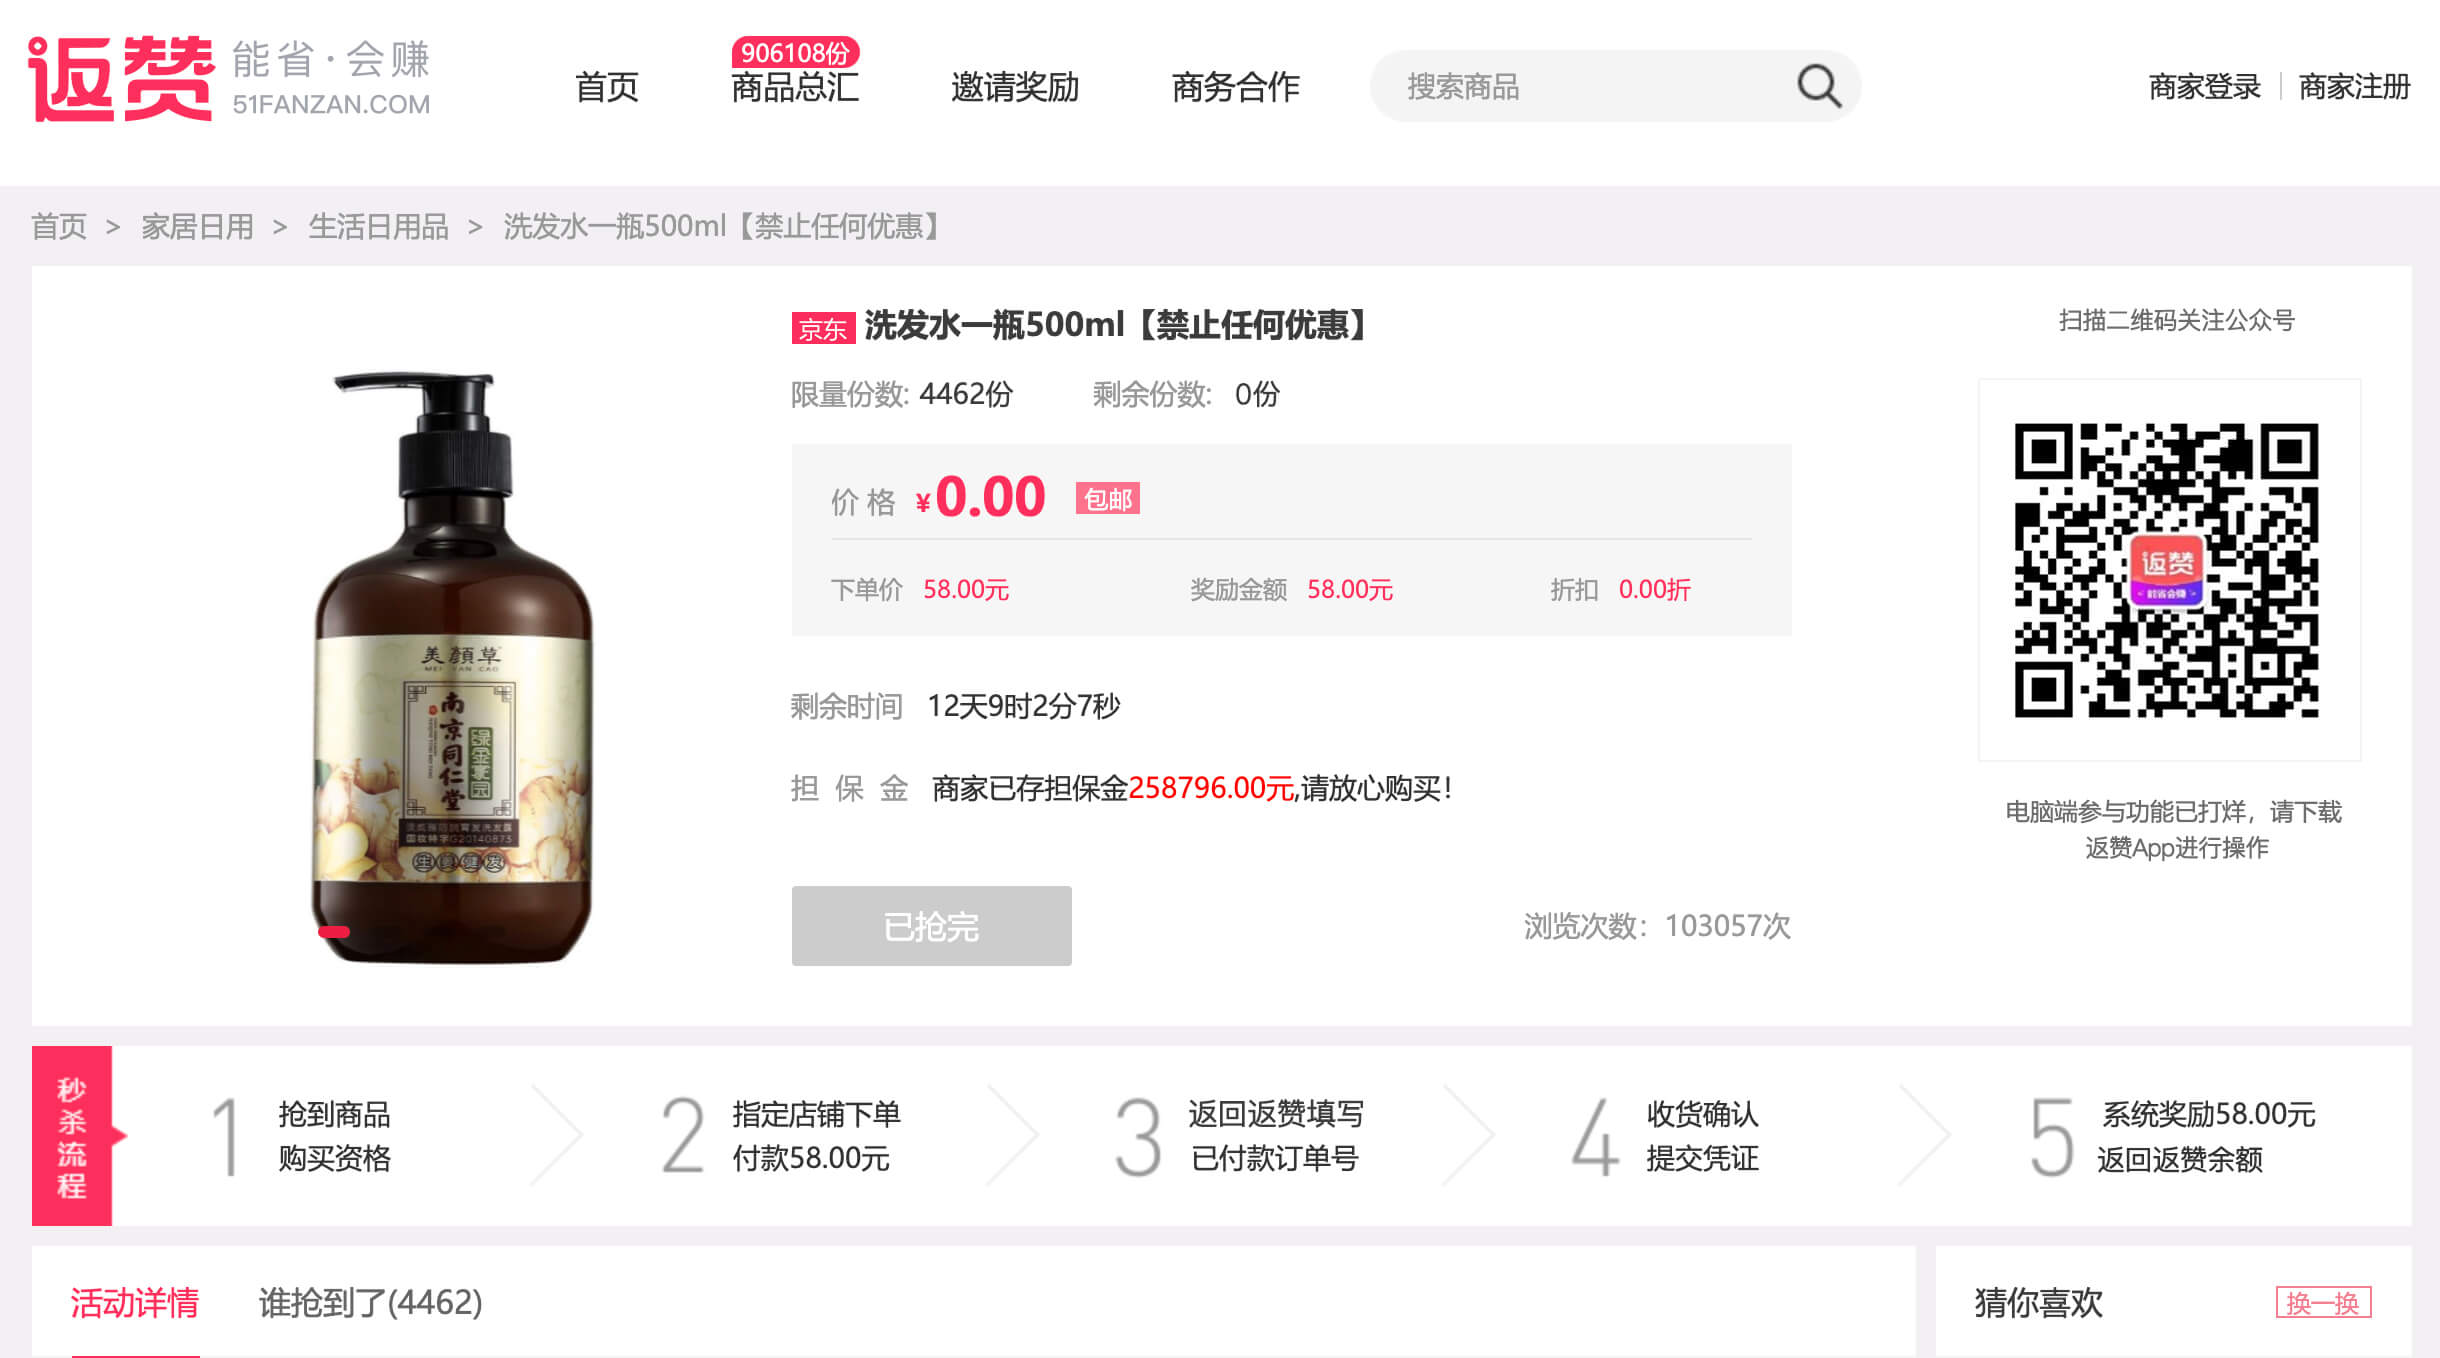Click the 秒杀流程 red label
Image resolution: width=2440 pixels, height=1358 pixels.
click(72, 1136)
